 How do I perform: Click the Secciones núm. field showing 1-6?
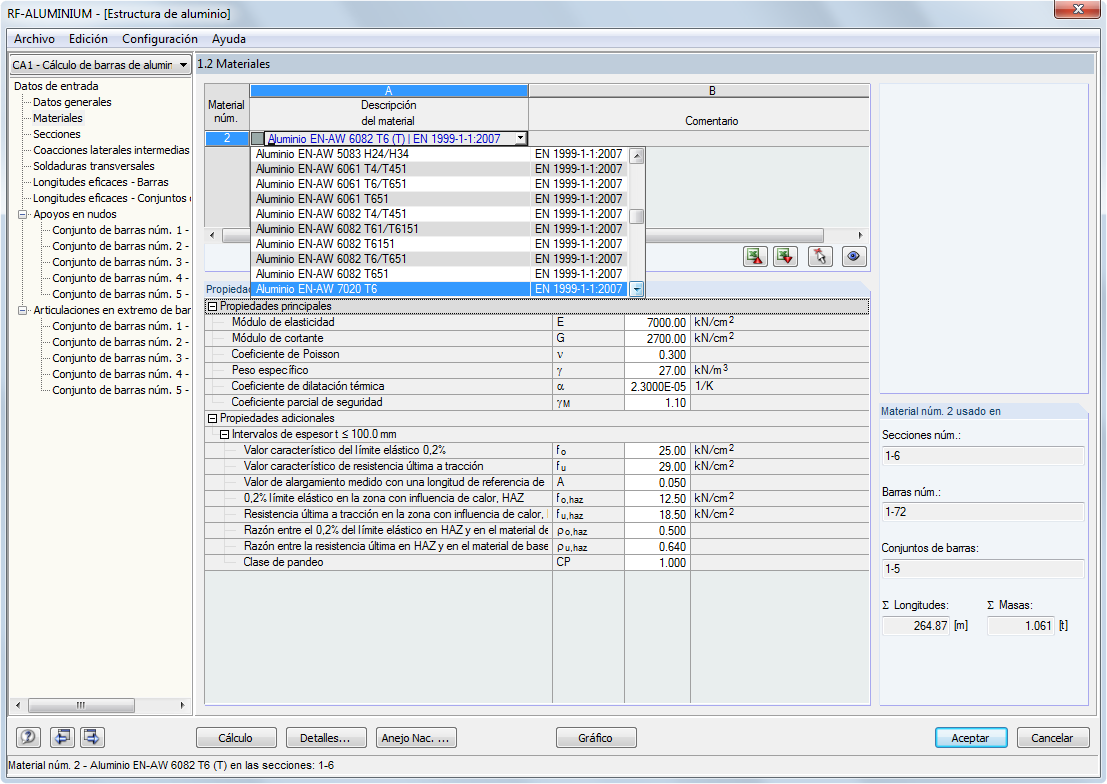(983, 456)
